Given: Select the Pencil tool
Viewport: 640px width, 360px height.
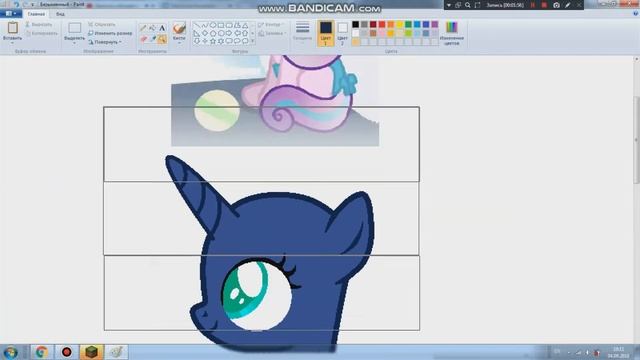Looking at the screenshot, I should pos(143,28).
